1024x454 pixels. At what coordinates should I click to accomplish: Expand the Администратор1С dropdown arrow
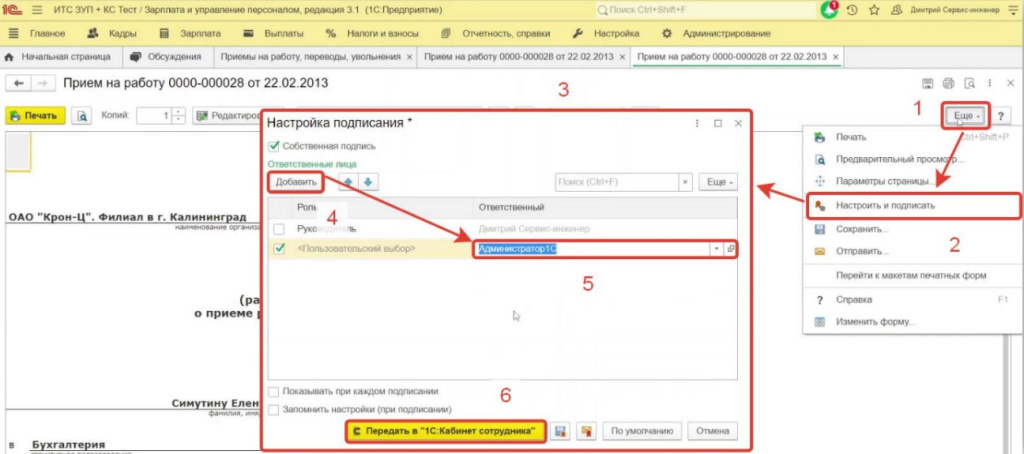[717, 249]
